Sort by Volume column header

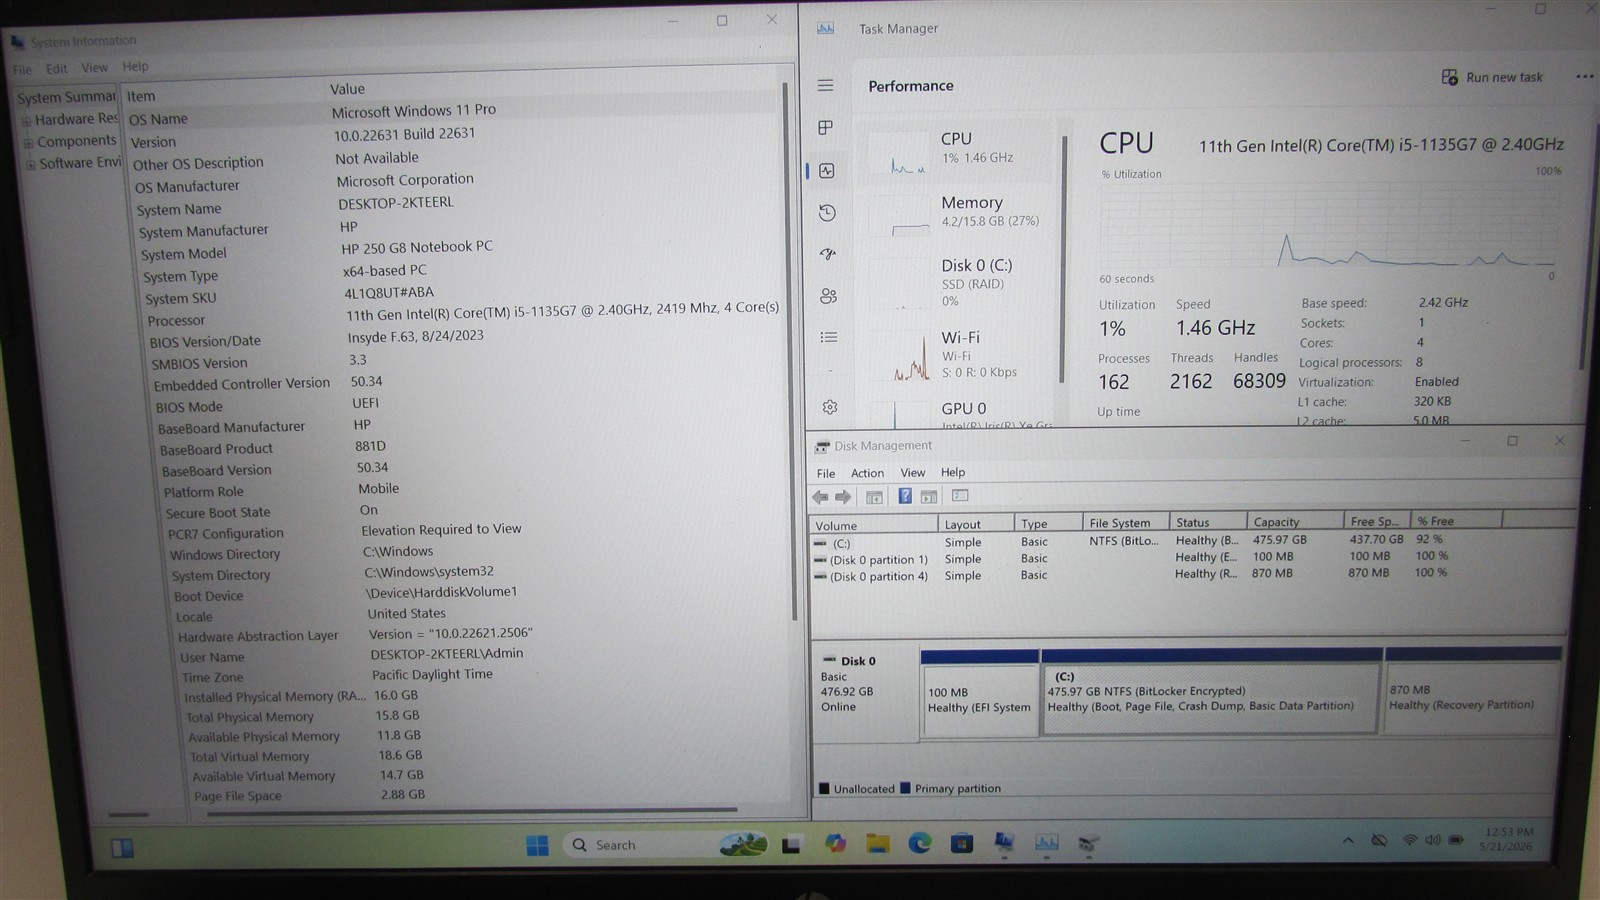point(873,526)
